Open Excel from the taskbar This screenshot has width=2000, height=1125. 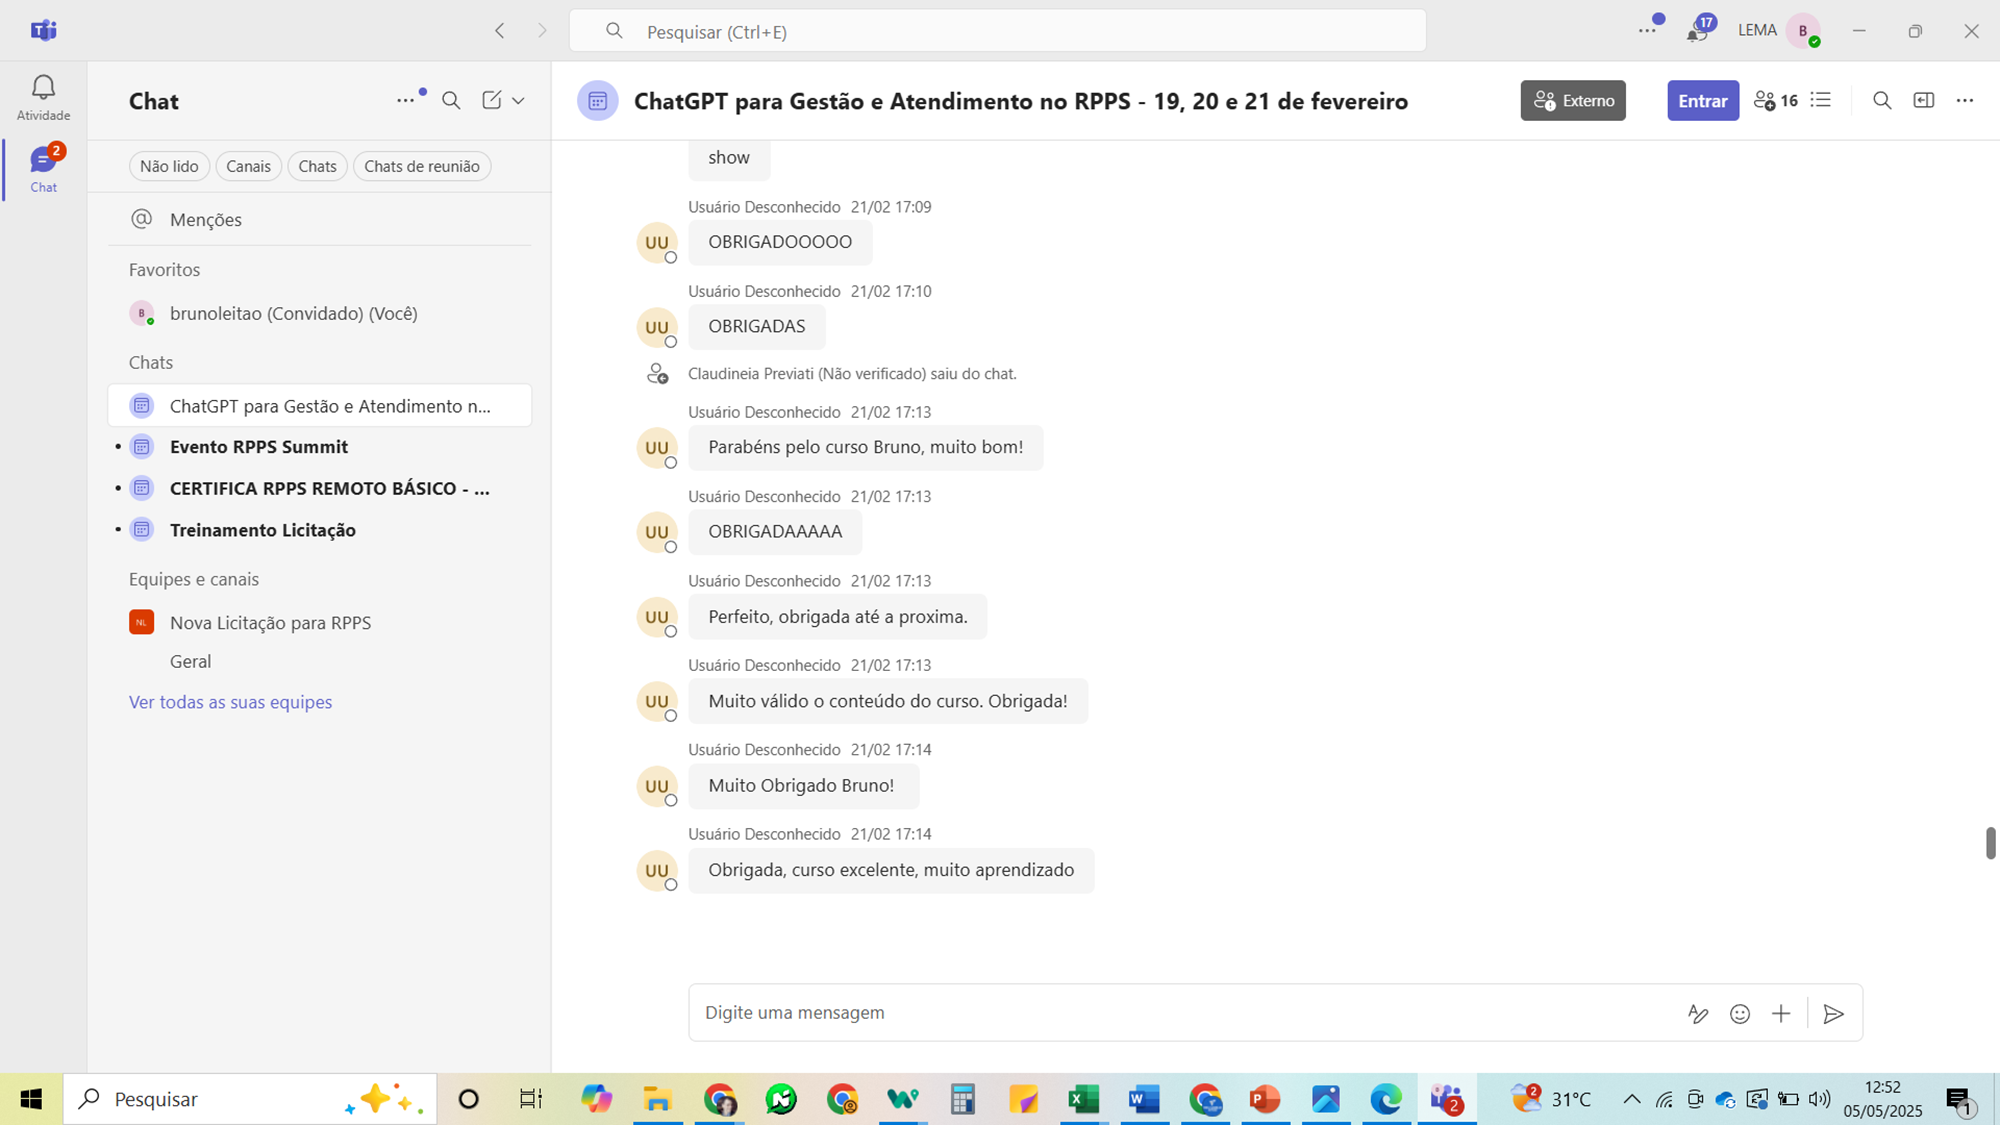[1083, 1099]
